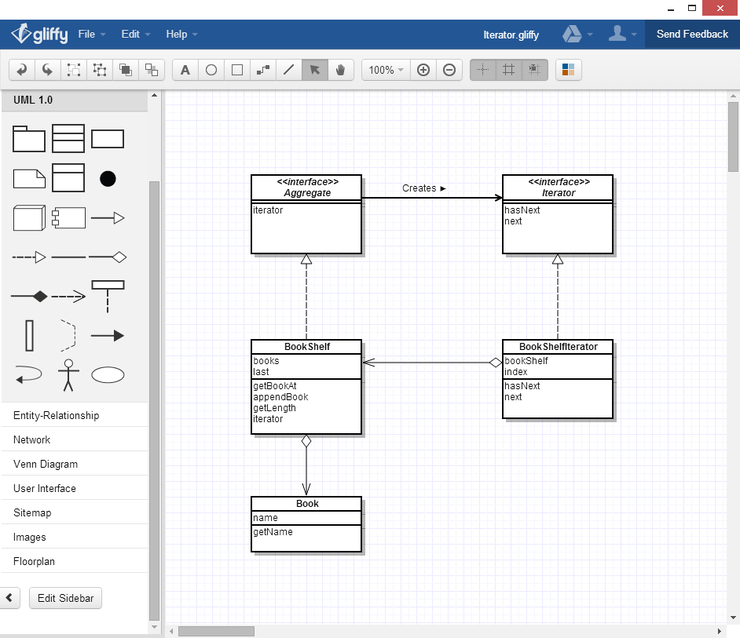Image resolution: width=740 pixels, height=638 pixels.
Task: Pick the filled diamond composition line
Action: pos(29,296)
